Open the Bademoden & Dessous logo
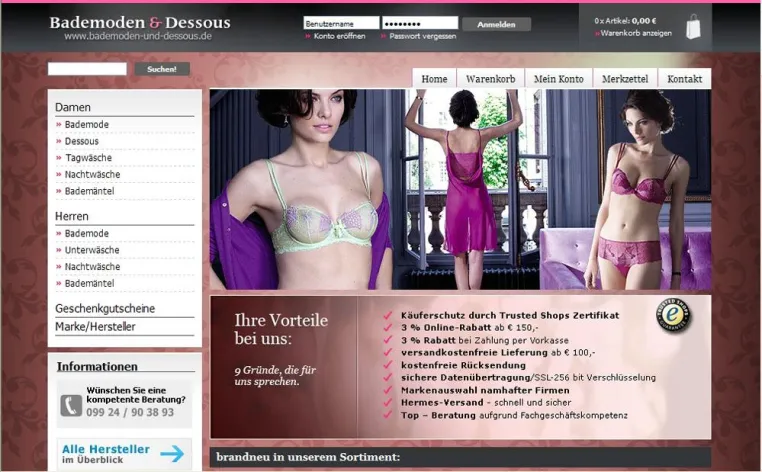Viewport: 762px width, 472px height. pos(140,22)
